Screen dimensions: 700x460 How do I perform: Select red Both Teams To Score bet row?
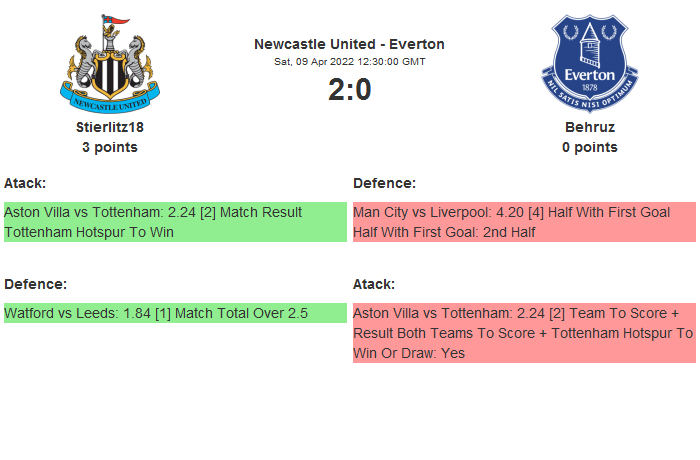click(524, 333)
